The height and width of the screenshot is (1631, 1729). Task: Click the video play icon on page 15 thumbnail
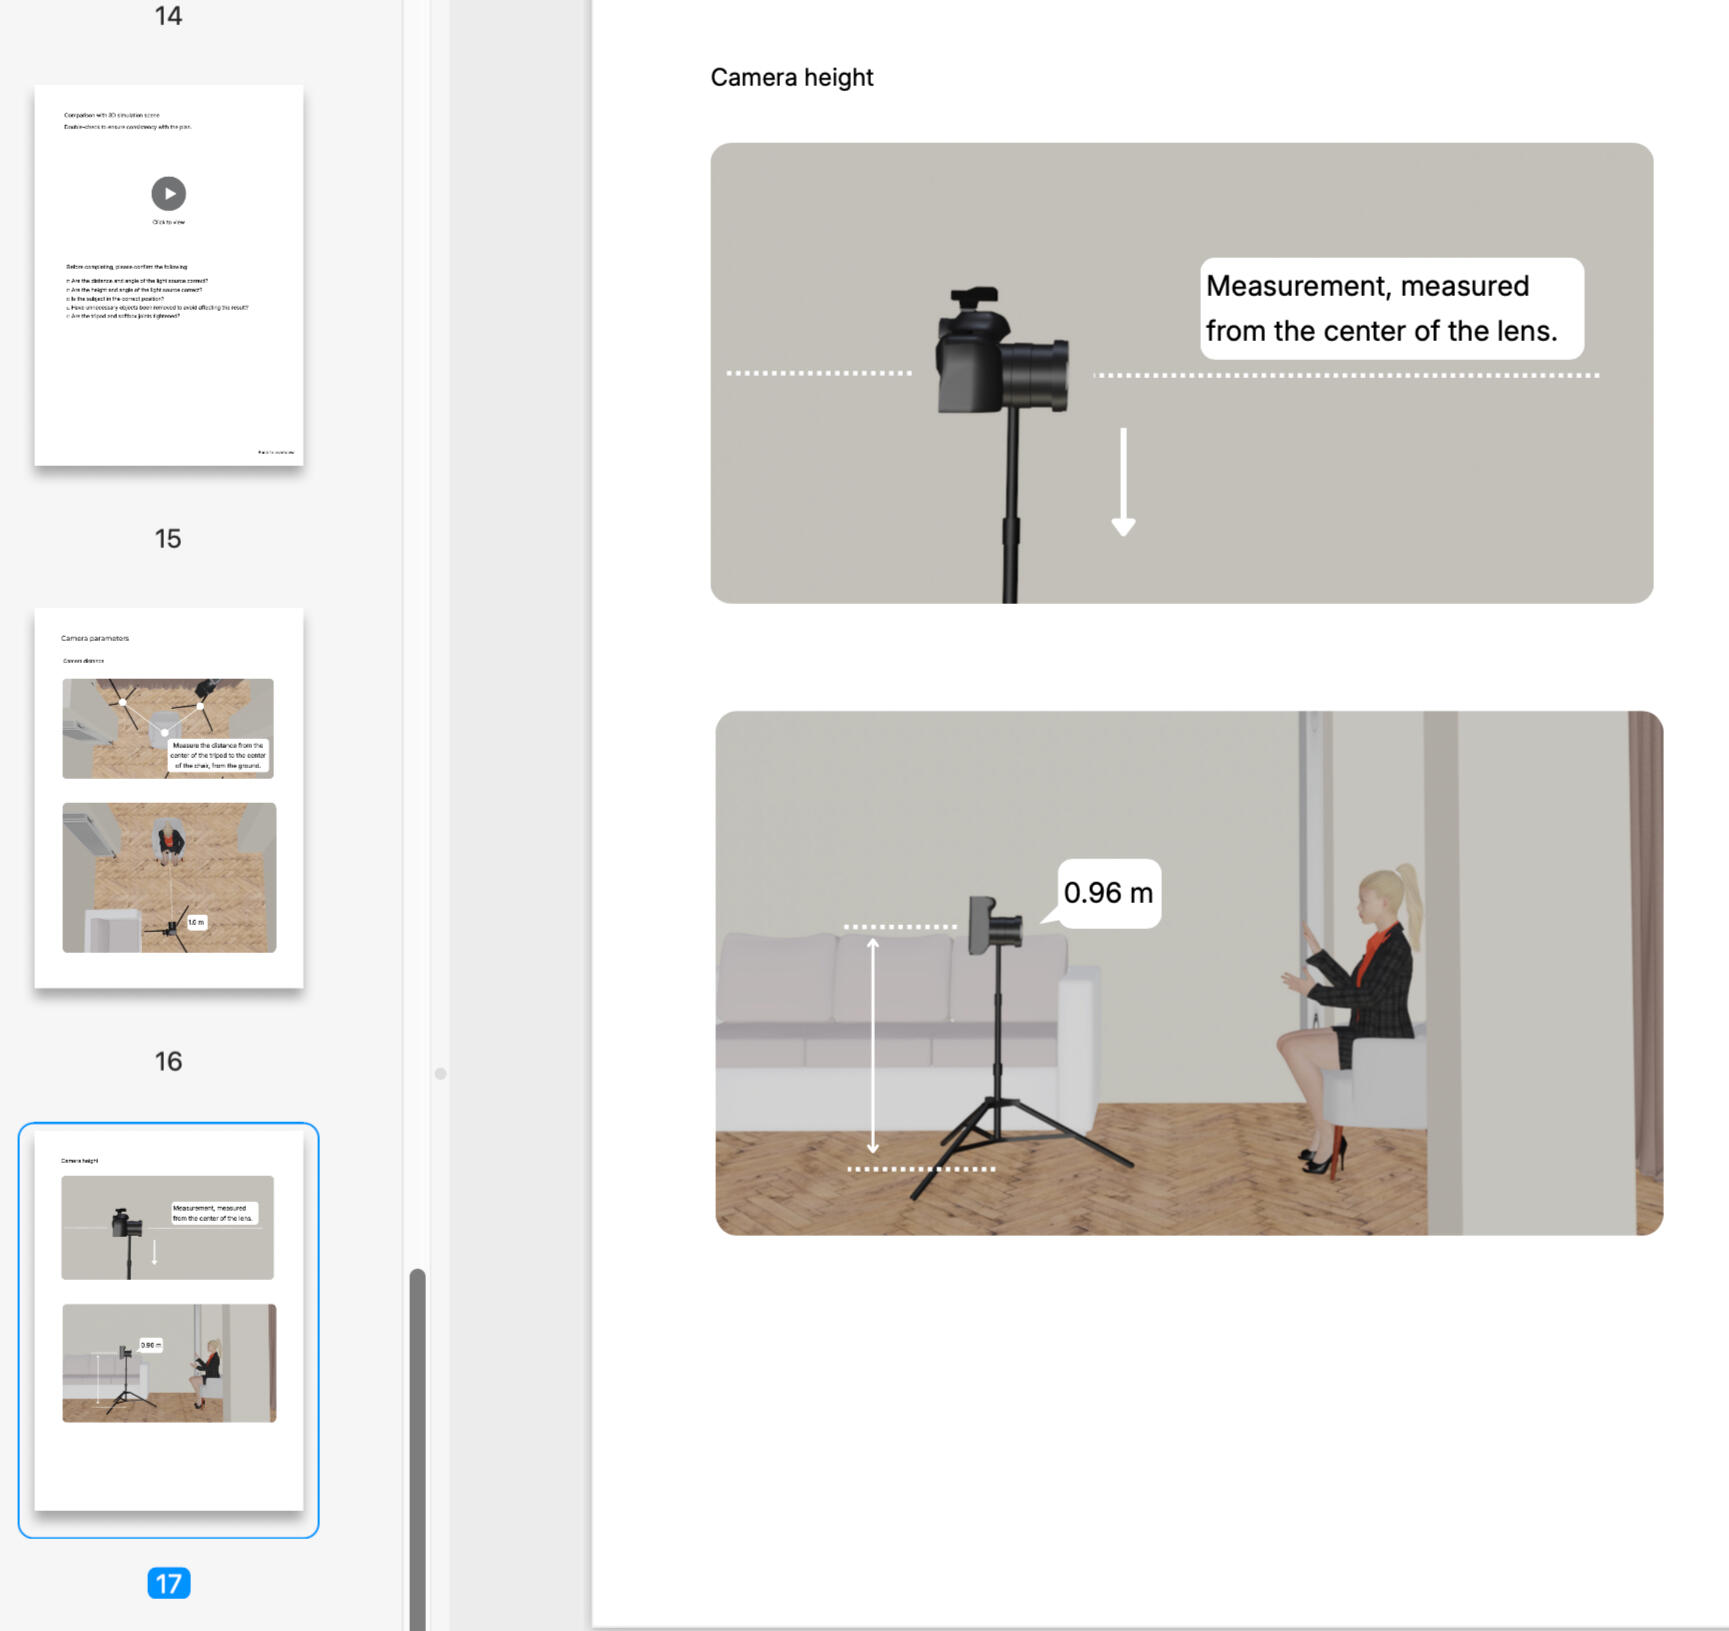click(x=168, y=194)
